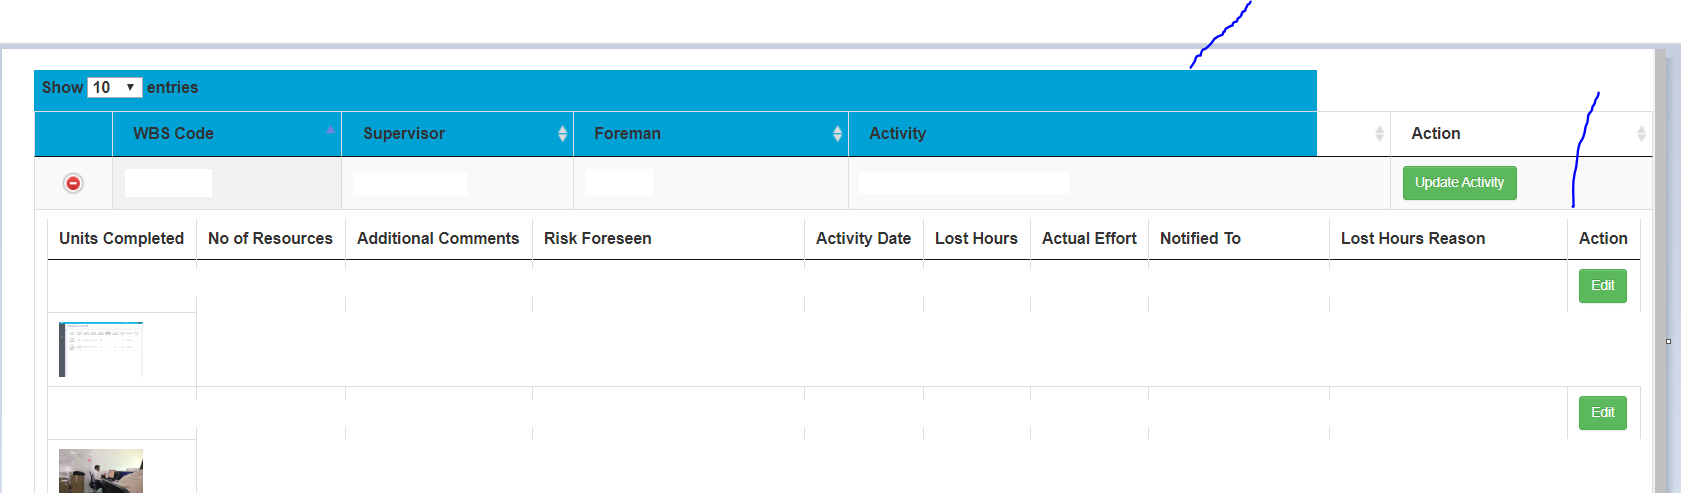The width and height of the screenshot is (1681, 493).
Task: Click Edit button in first detail row
Action: (x=1602, y=286)
